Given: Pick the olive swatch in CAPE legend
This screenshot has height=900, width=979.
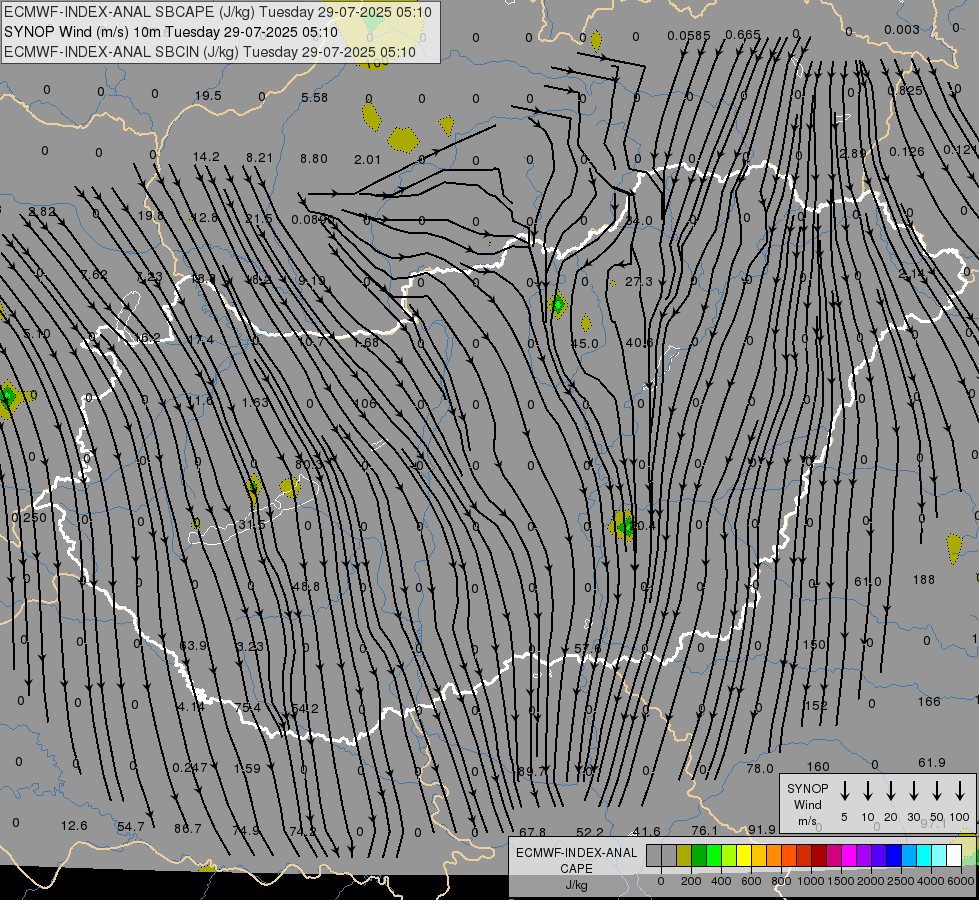Looking at the screenshot, I should pyautogui.click(x=684, y=855).
